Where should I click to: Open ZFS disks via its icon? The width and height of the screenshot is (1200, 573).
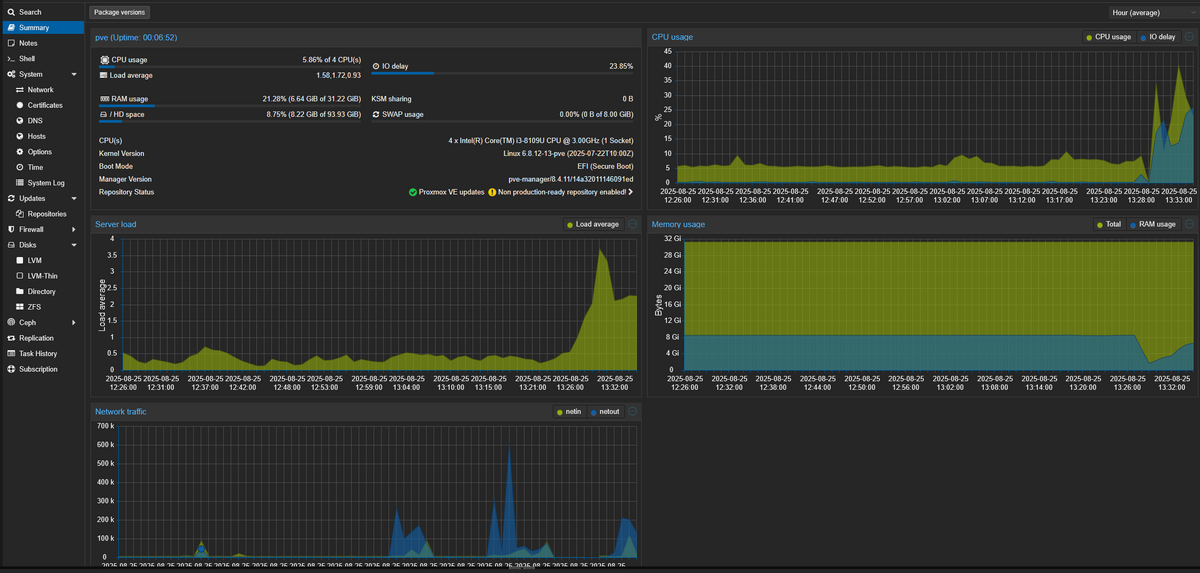pyautogui.click(x=19, y=307)
